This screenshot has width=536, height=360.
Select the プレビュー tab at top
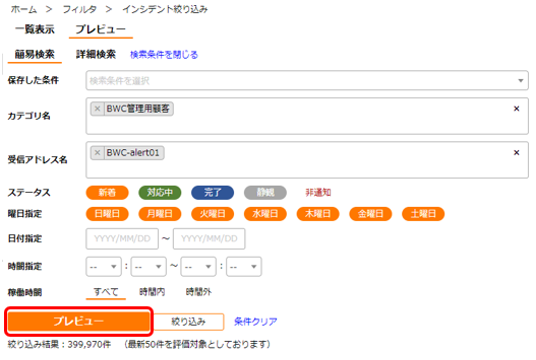coord(100,29)
